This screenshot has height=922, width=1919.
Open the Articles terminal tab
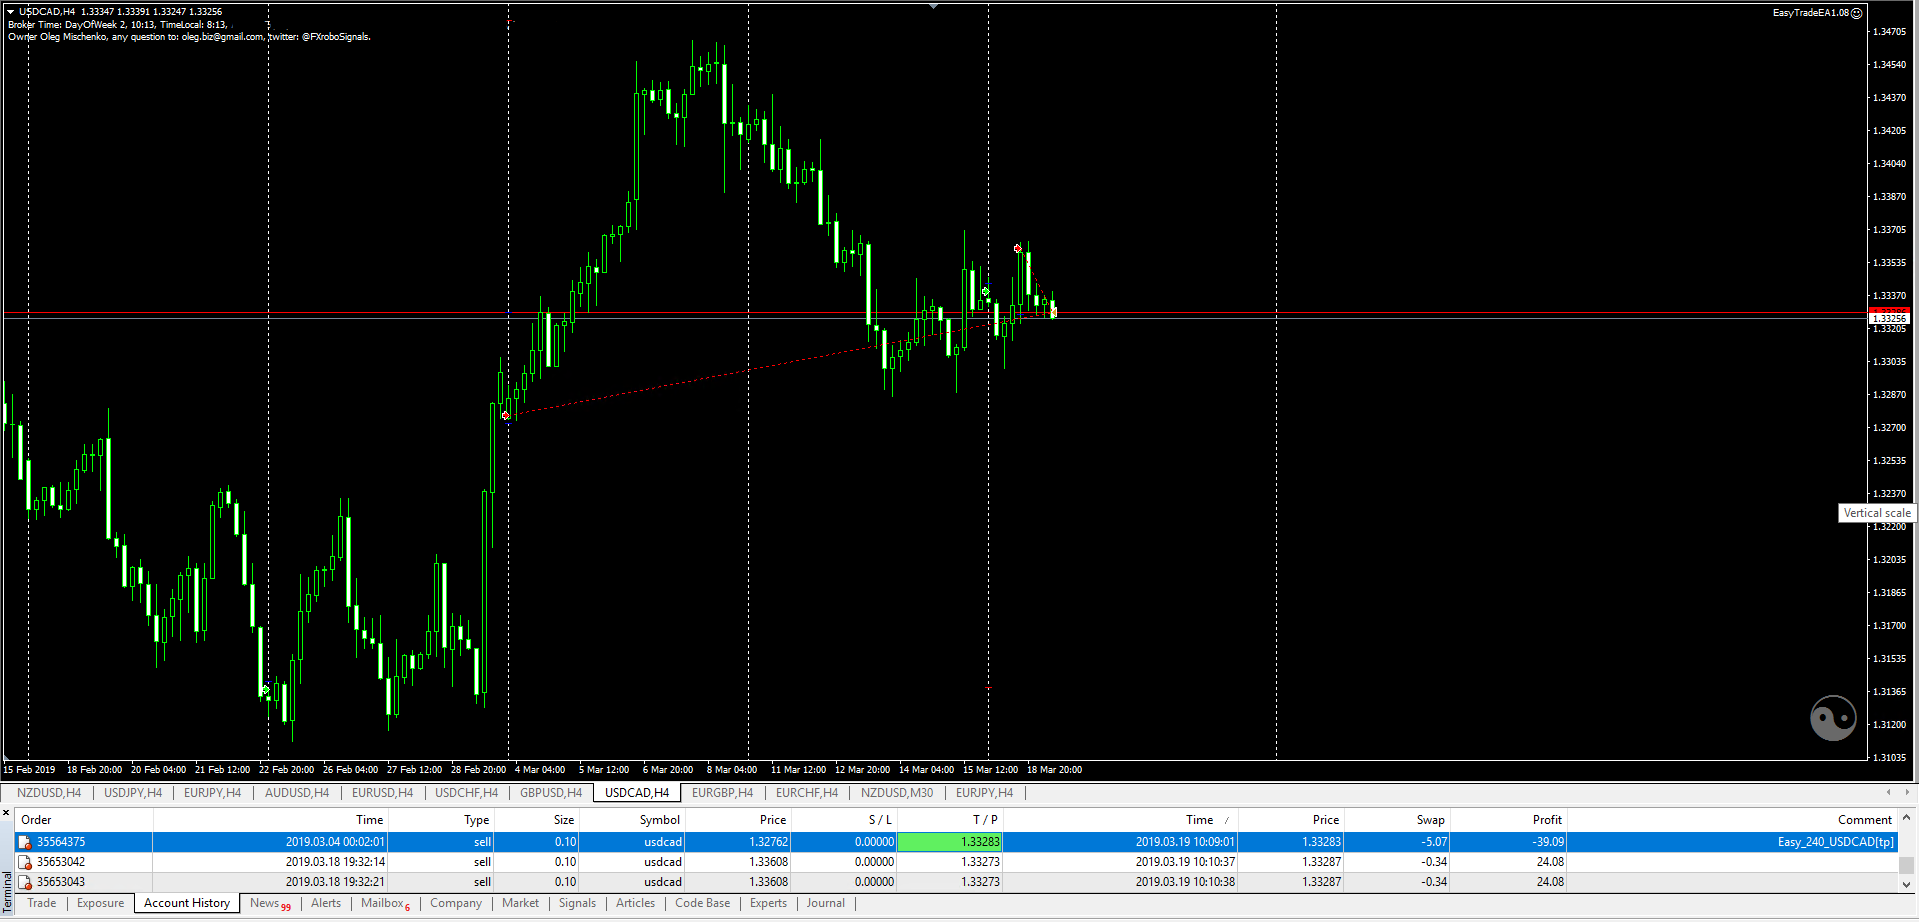pos(635,903)
